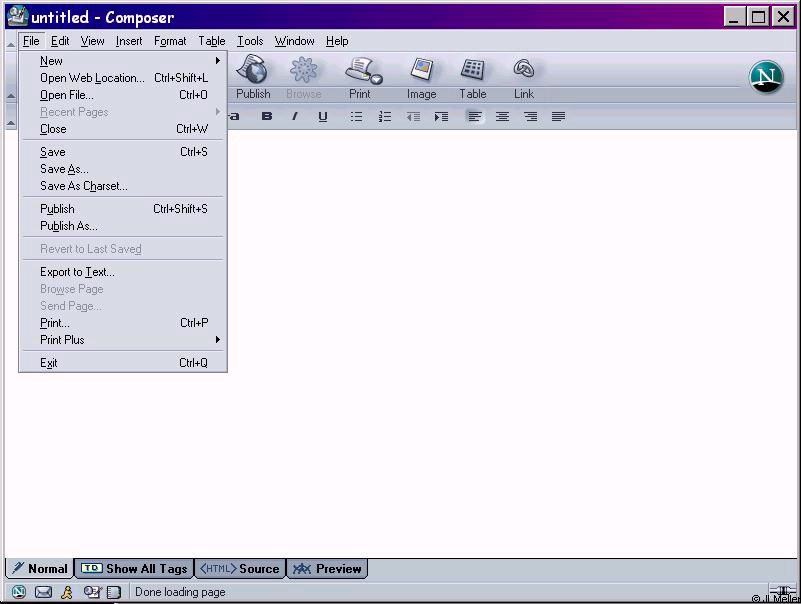Align text right
801x604 pixels.
coord(530,117)
